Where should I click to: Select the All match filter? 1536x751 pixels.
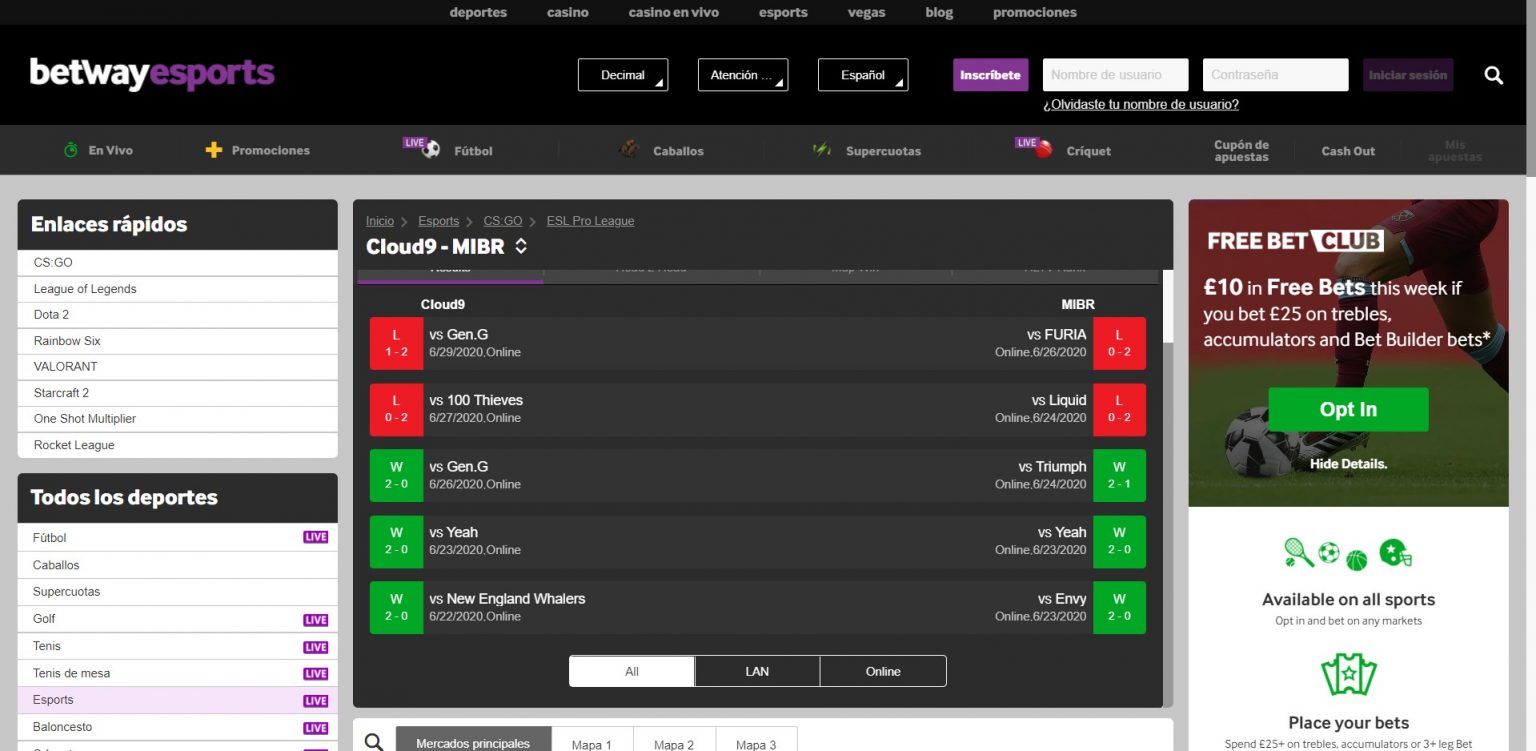tap(632, 671)
